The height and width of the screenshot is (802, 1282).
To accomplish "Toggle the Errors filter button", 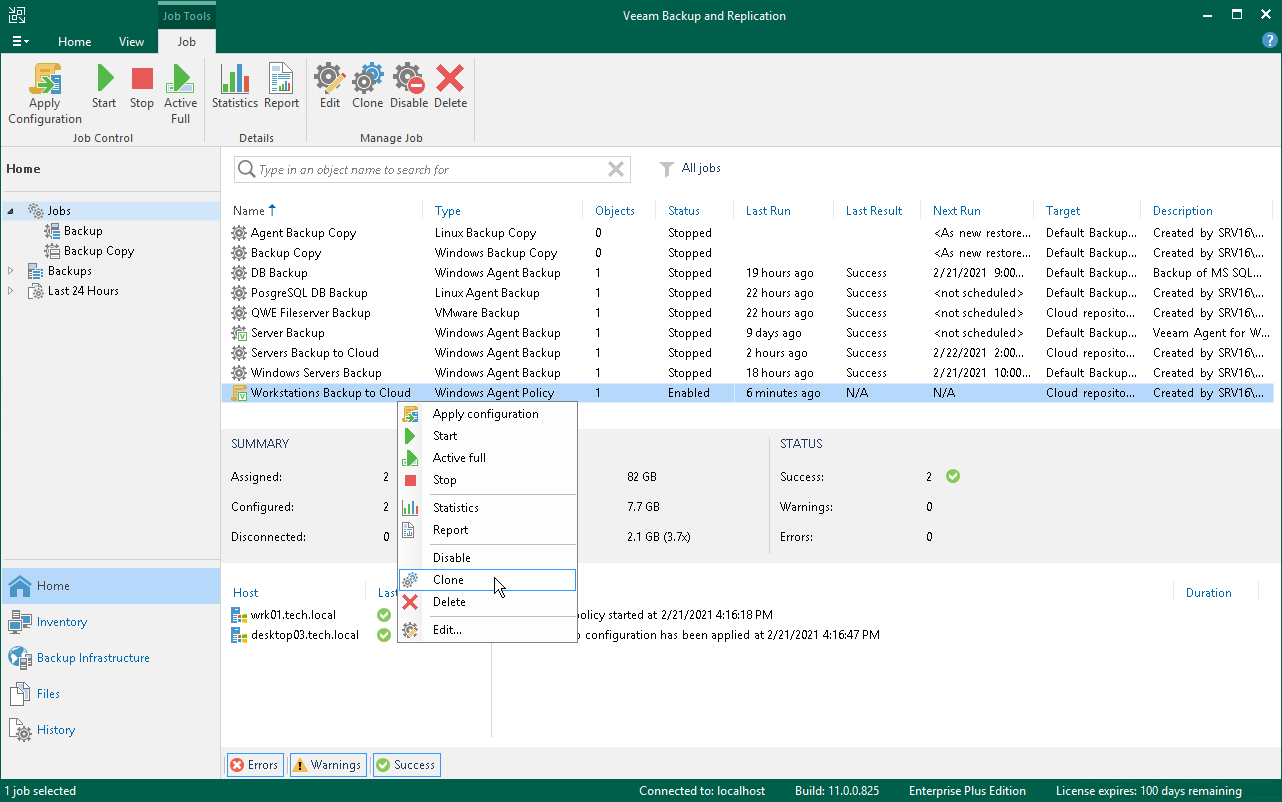I will coord(255,765).
